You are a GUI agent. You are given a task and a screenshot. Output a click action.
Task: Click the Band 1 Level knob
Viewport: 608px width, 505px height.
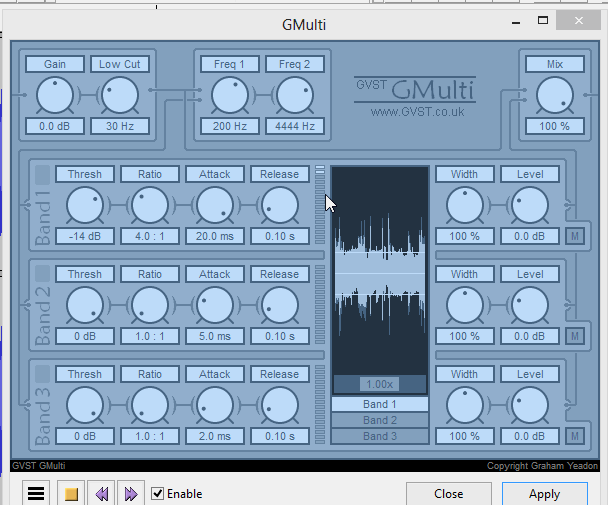(530, 205)
